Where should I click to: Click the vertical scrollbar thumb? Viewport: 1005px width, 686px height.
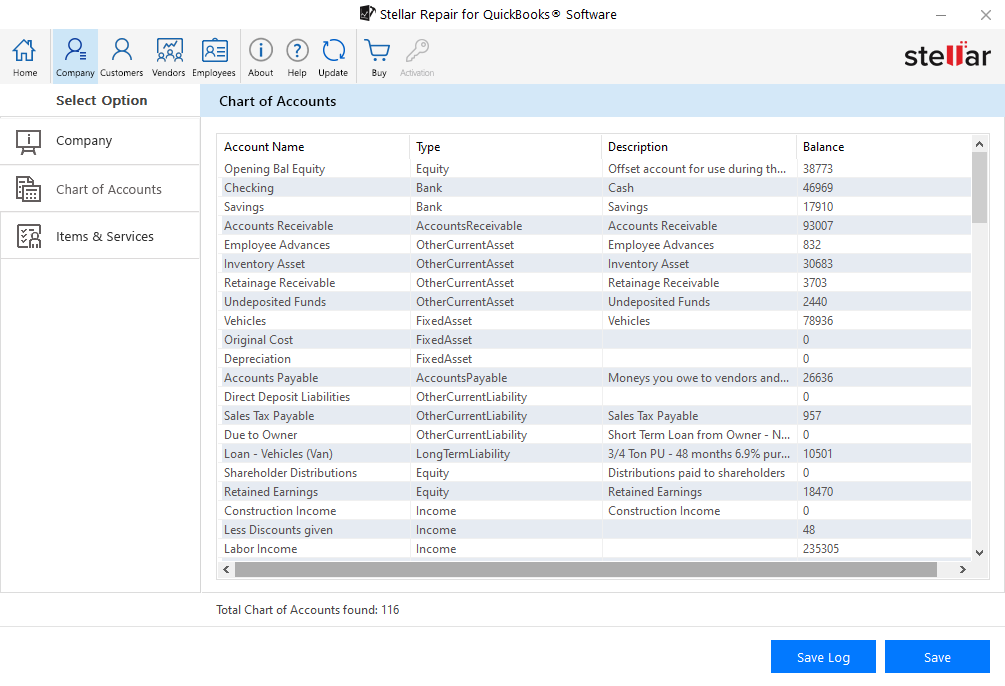point(979,188)
